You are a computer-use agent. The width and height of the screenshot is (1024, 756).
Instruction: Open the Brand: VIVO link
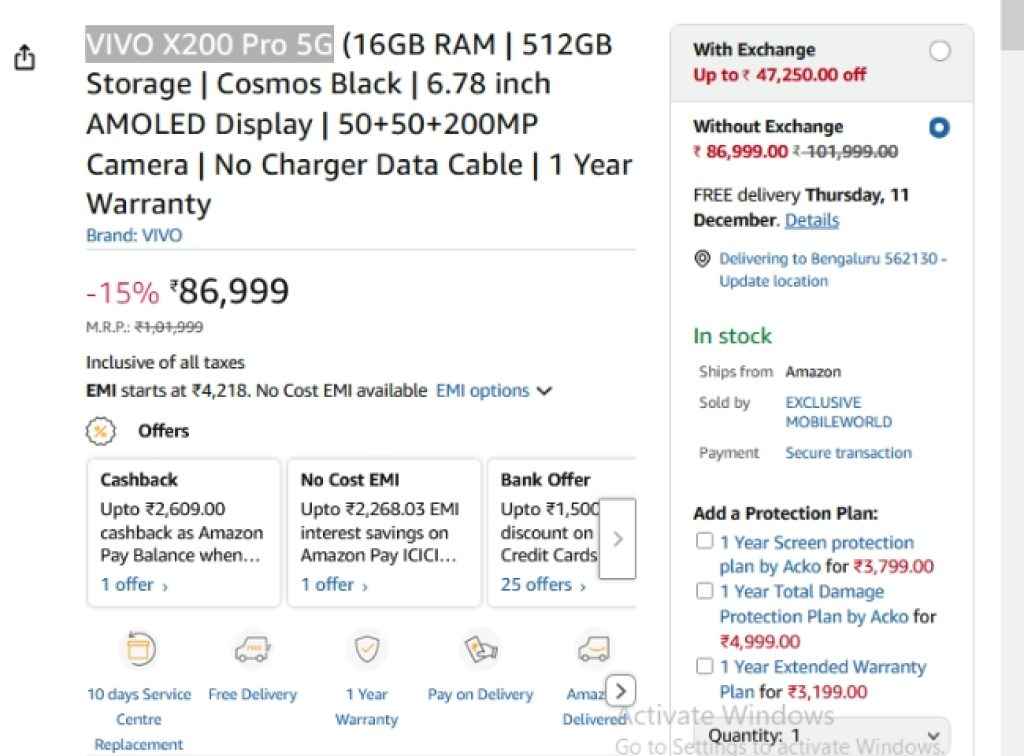tap(134, 236)
